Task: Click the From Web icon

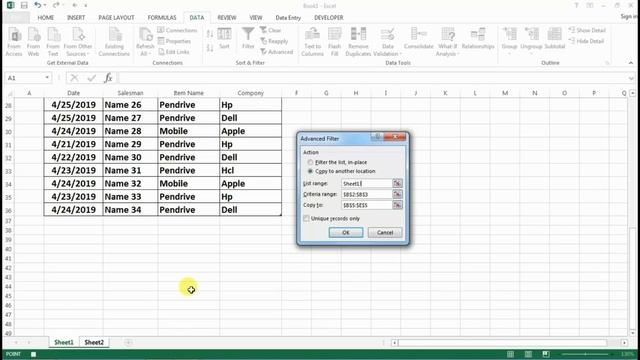Action: pyautogui.click(x=33, y=42)
